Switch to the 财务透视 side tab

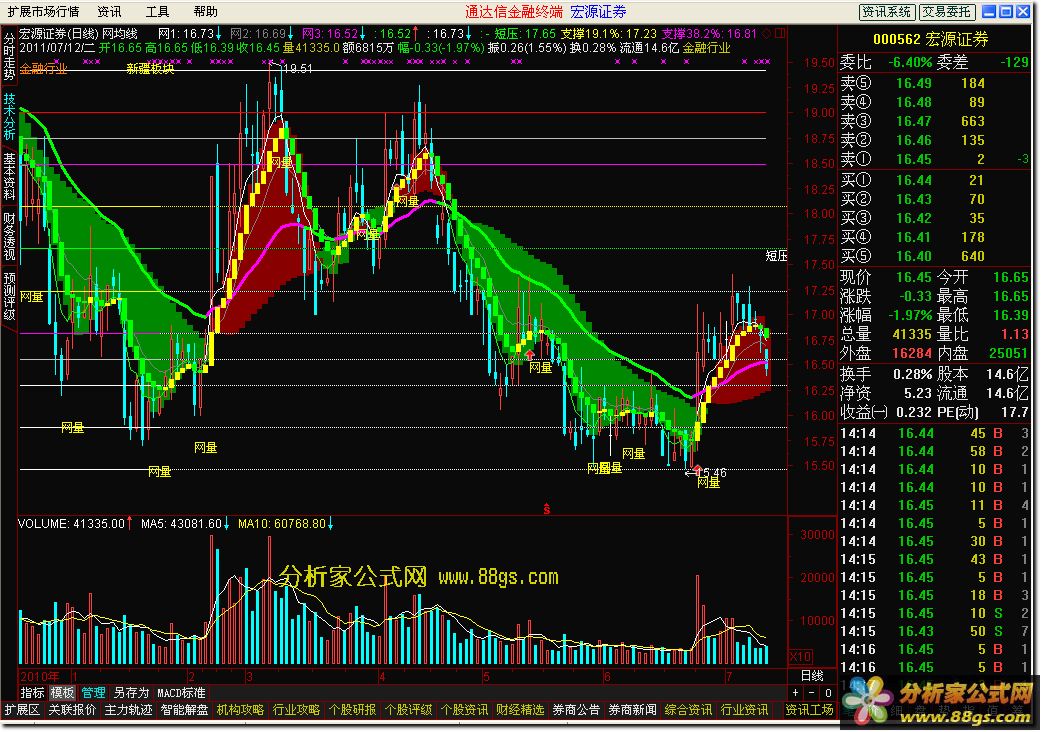(x=9, y=236)
